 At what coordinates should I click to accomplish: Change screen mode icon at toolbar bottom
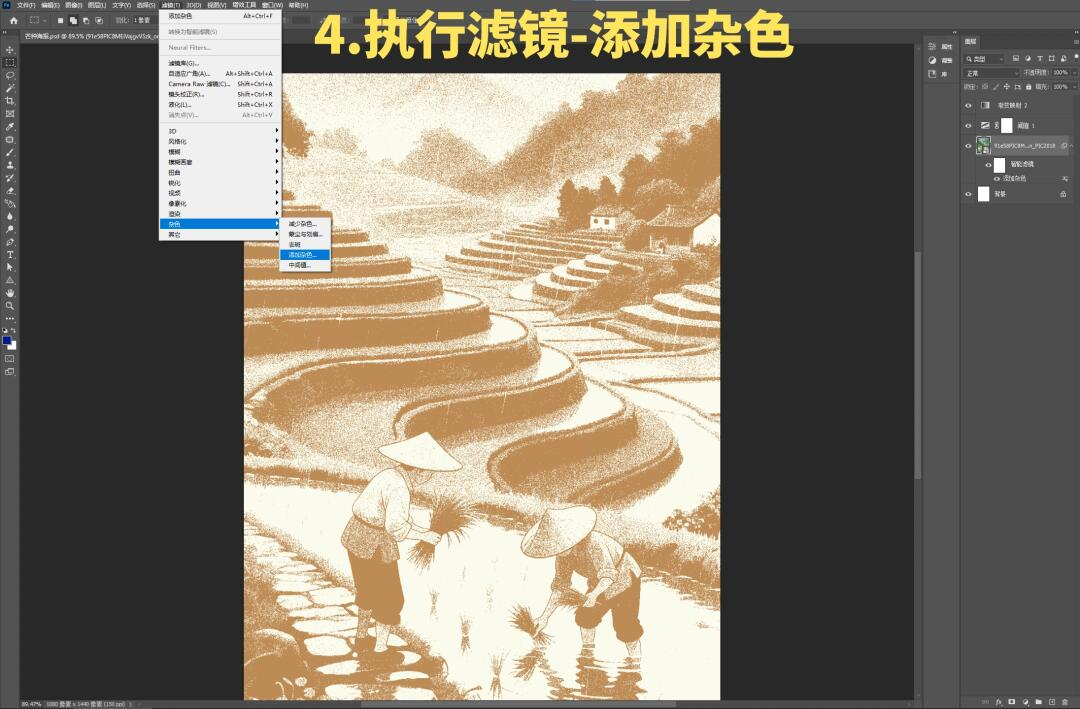(10, 371)
